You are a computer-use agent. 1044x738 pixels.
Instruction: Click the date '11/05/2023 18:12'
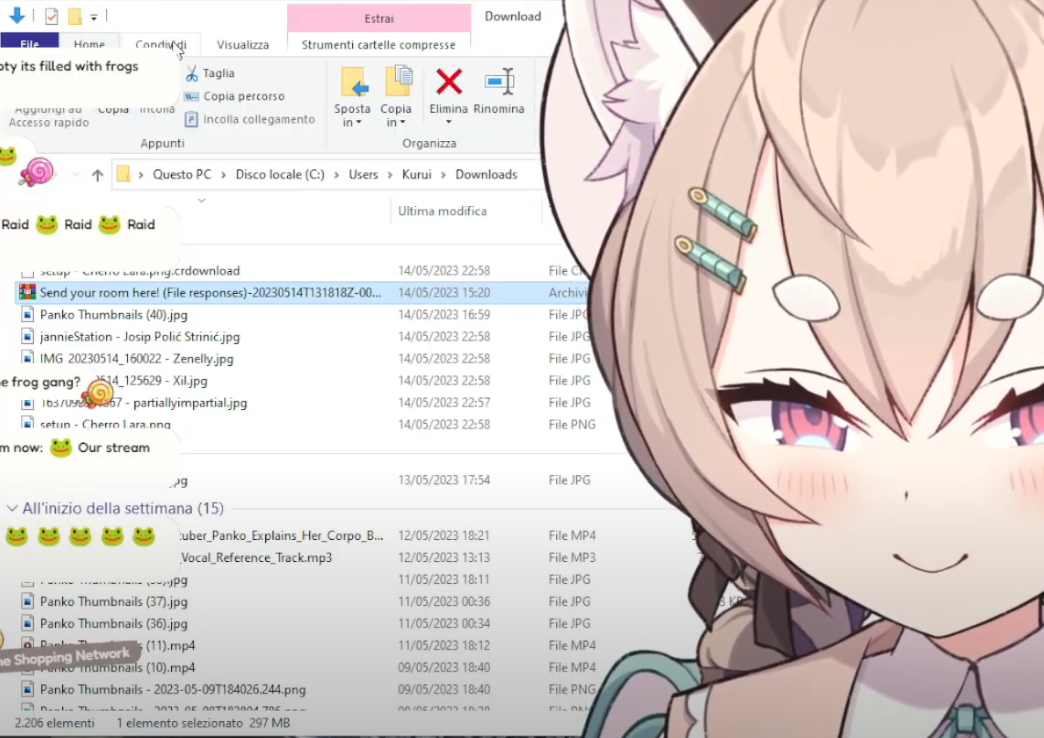tap(443, 645)
